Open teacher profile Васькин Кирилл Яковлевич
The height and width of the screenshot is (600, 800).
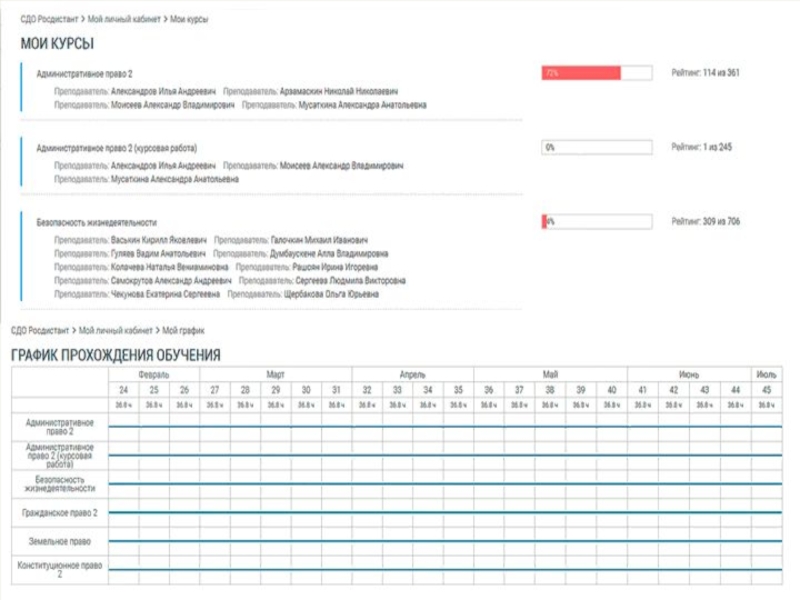click(158, 241)
